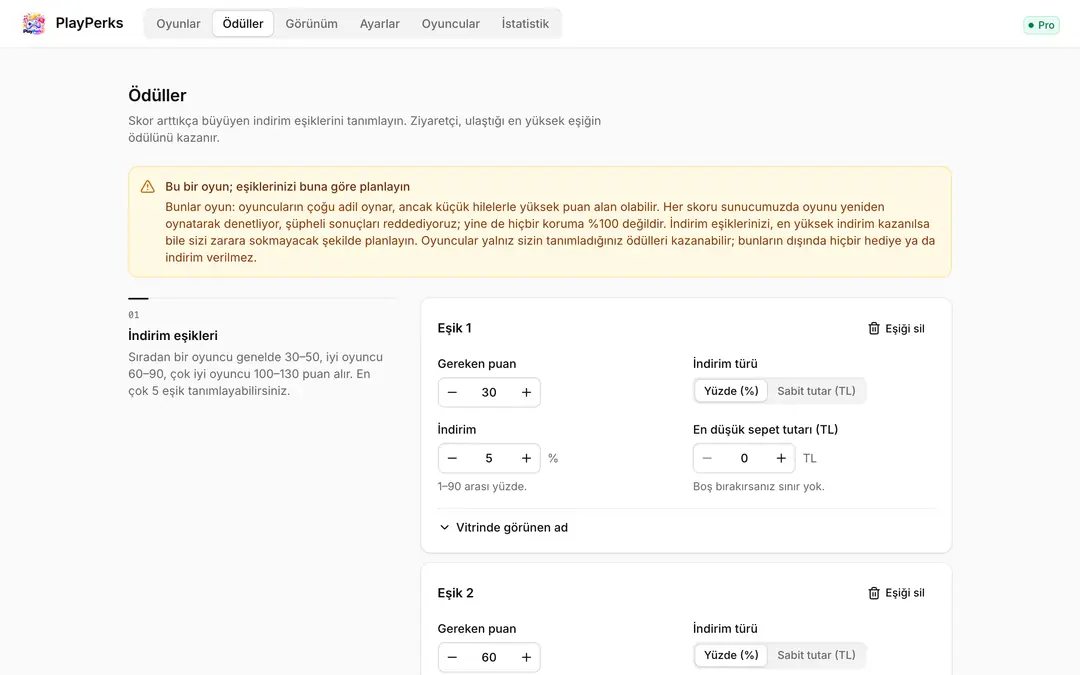Screen dimensions: 1080x675
Task: Click the PlayPerks brand name
Action: click(x=90, y=23)
